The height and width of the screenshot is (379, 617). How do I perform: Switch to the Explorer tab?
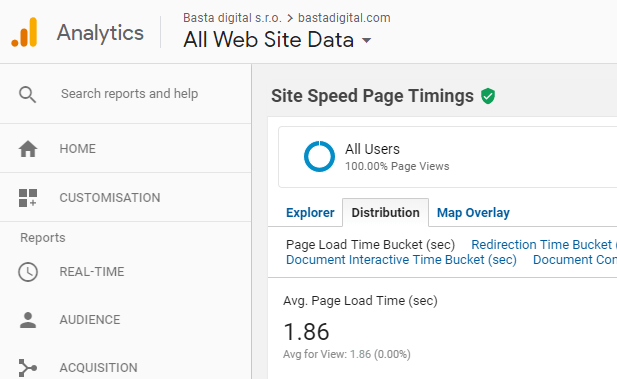tap(310, 213)
